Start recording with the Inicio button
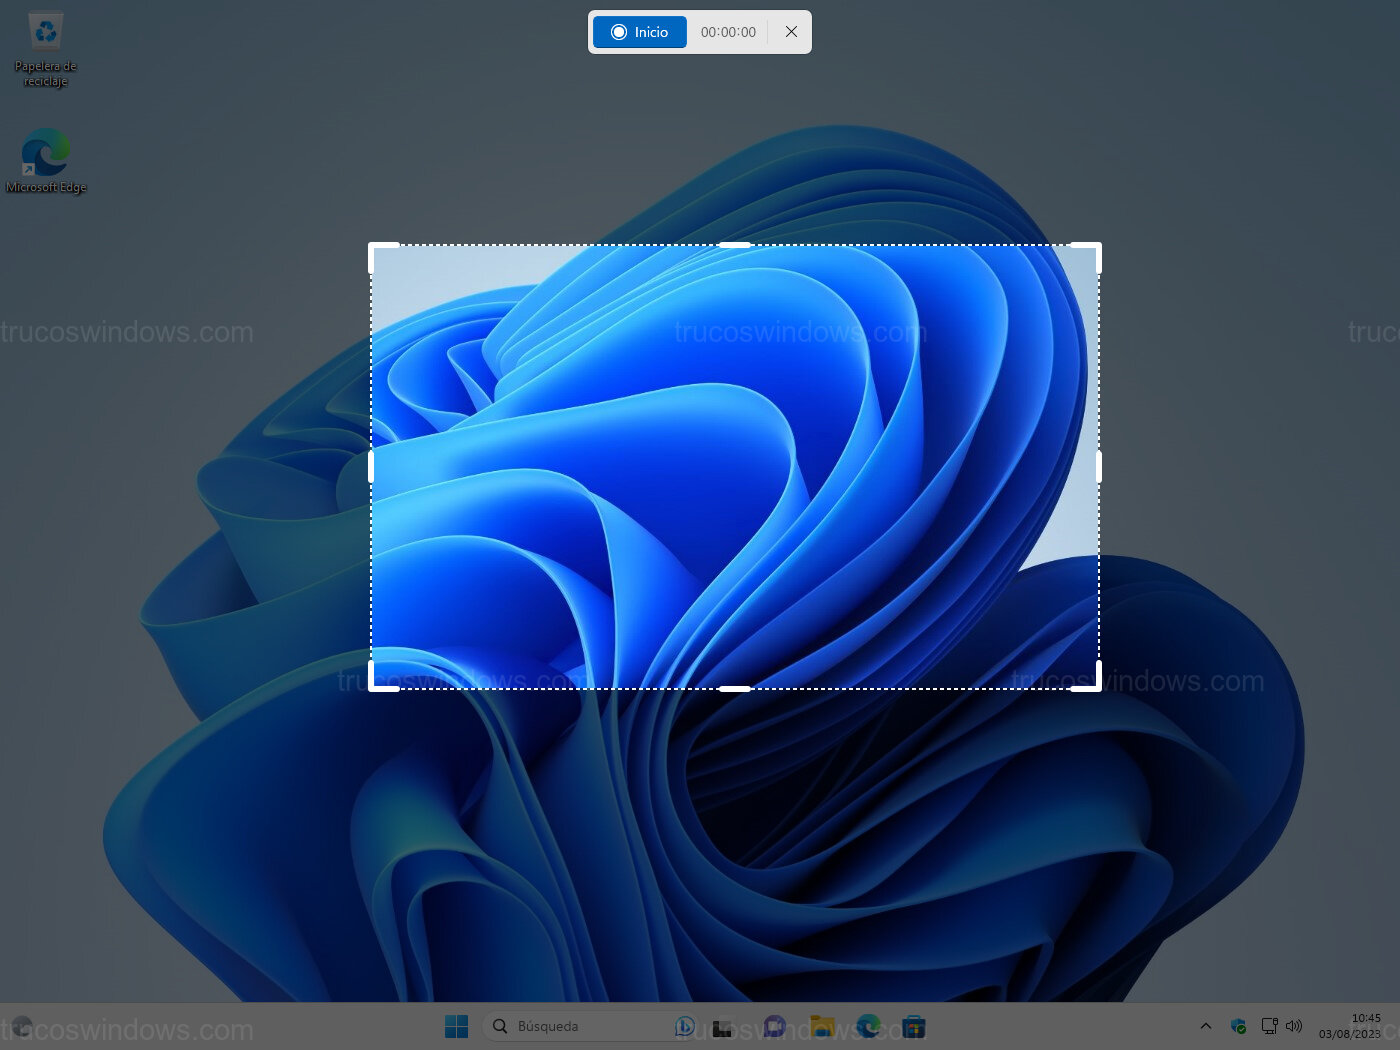 pos(640,32)
